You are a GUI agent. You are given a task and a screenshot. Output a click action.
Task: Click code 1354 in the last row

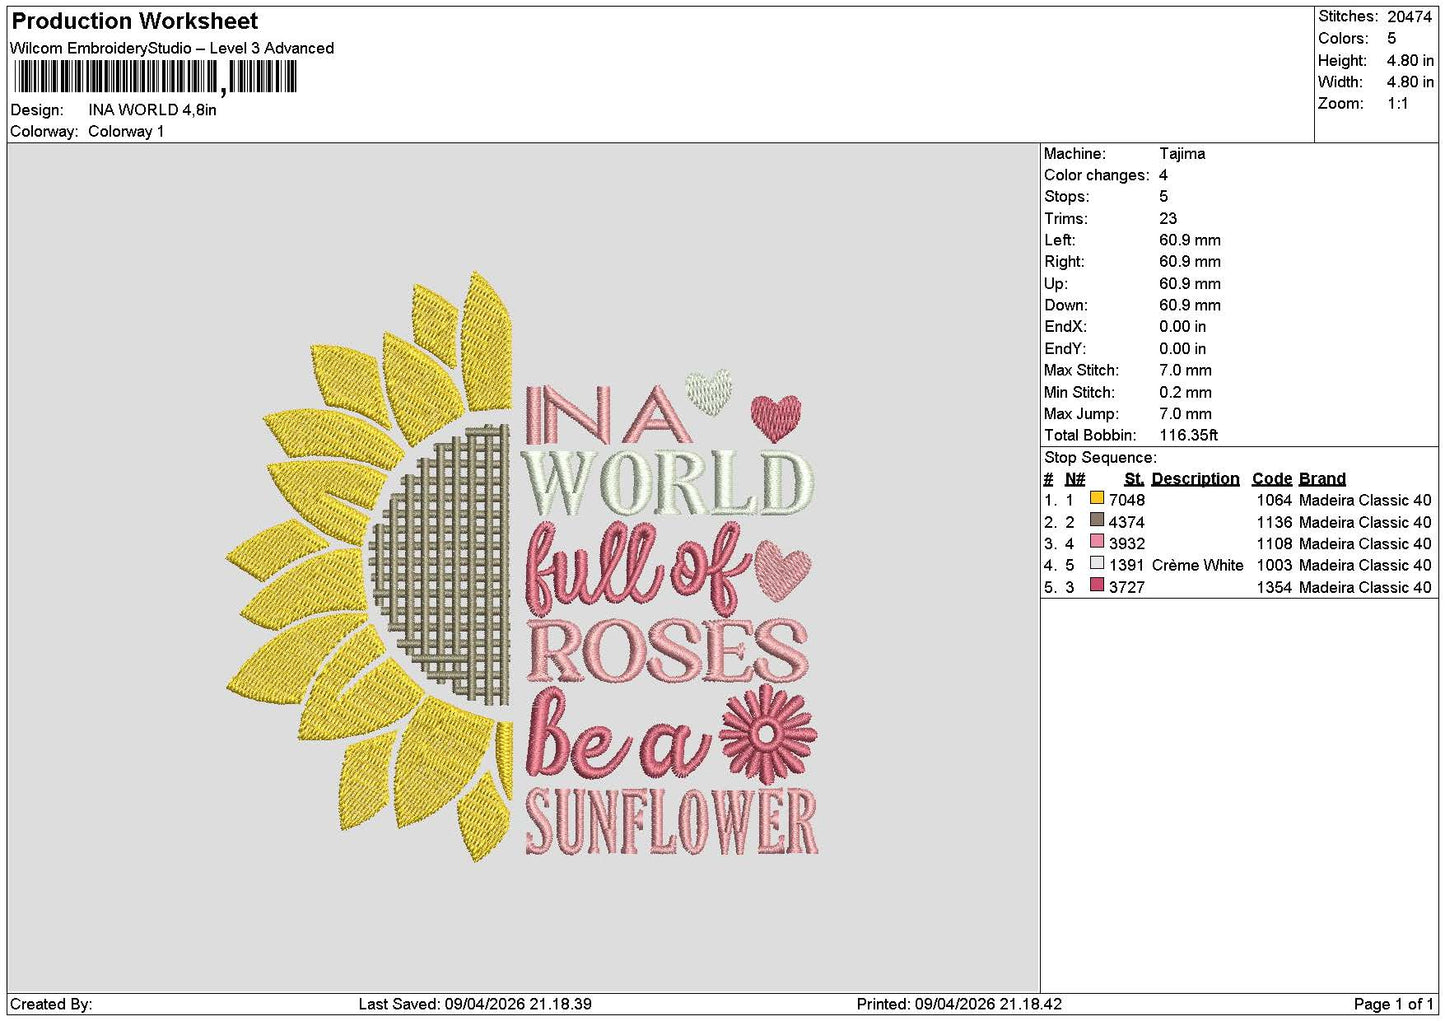[x=1274, y=587]
